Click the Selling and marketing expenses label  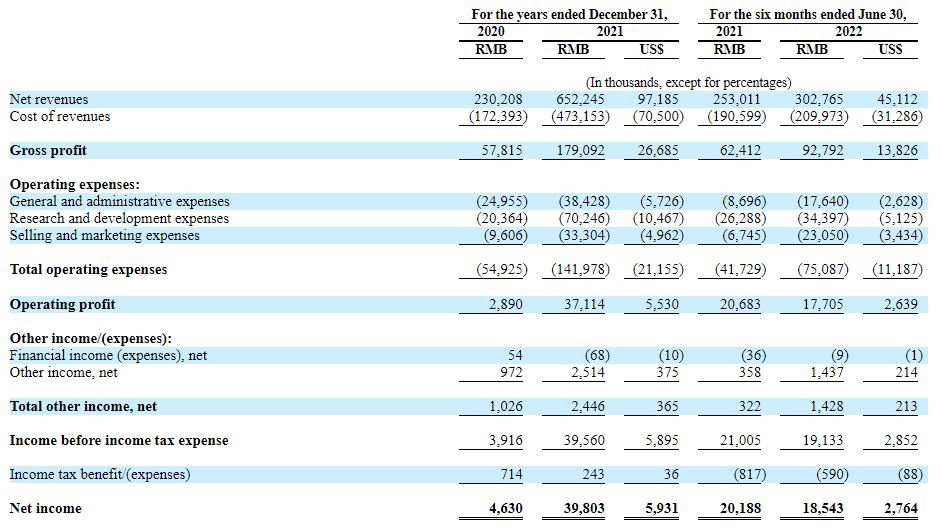(105, 236)
